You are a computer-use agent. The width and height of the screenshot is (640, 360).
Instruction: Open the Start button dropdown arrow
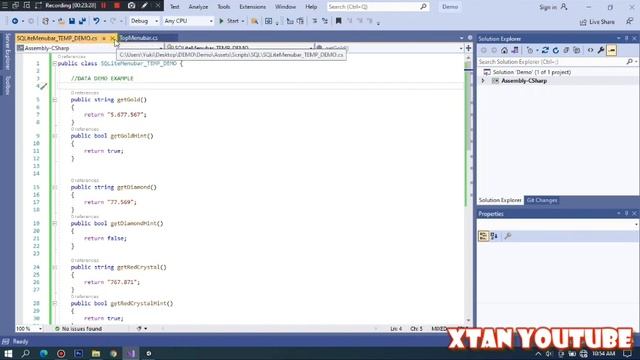click(x=243, y=21)
